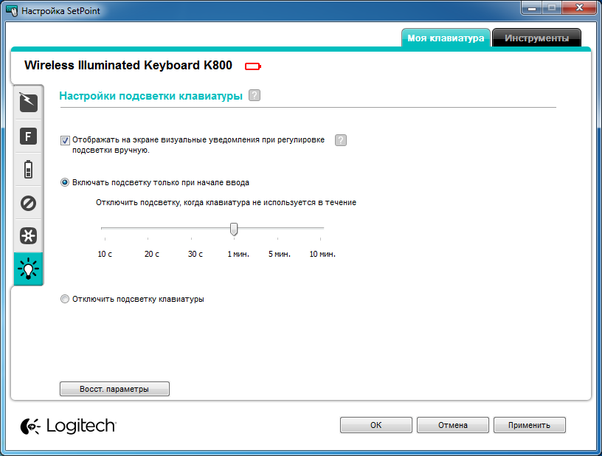Click the 'Отмена' button
This screenshot has height=456, width=602.
click(x=453, y=425)
